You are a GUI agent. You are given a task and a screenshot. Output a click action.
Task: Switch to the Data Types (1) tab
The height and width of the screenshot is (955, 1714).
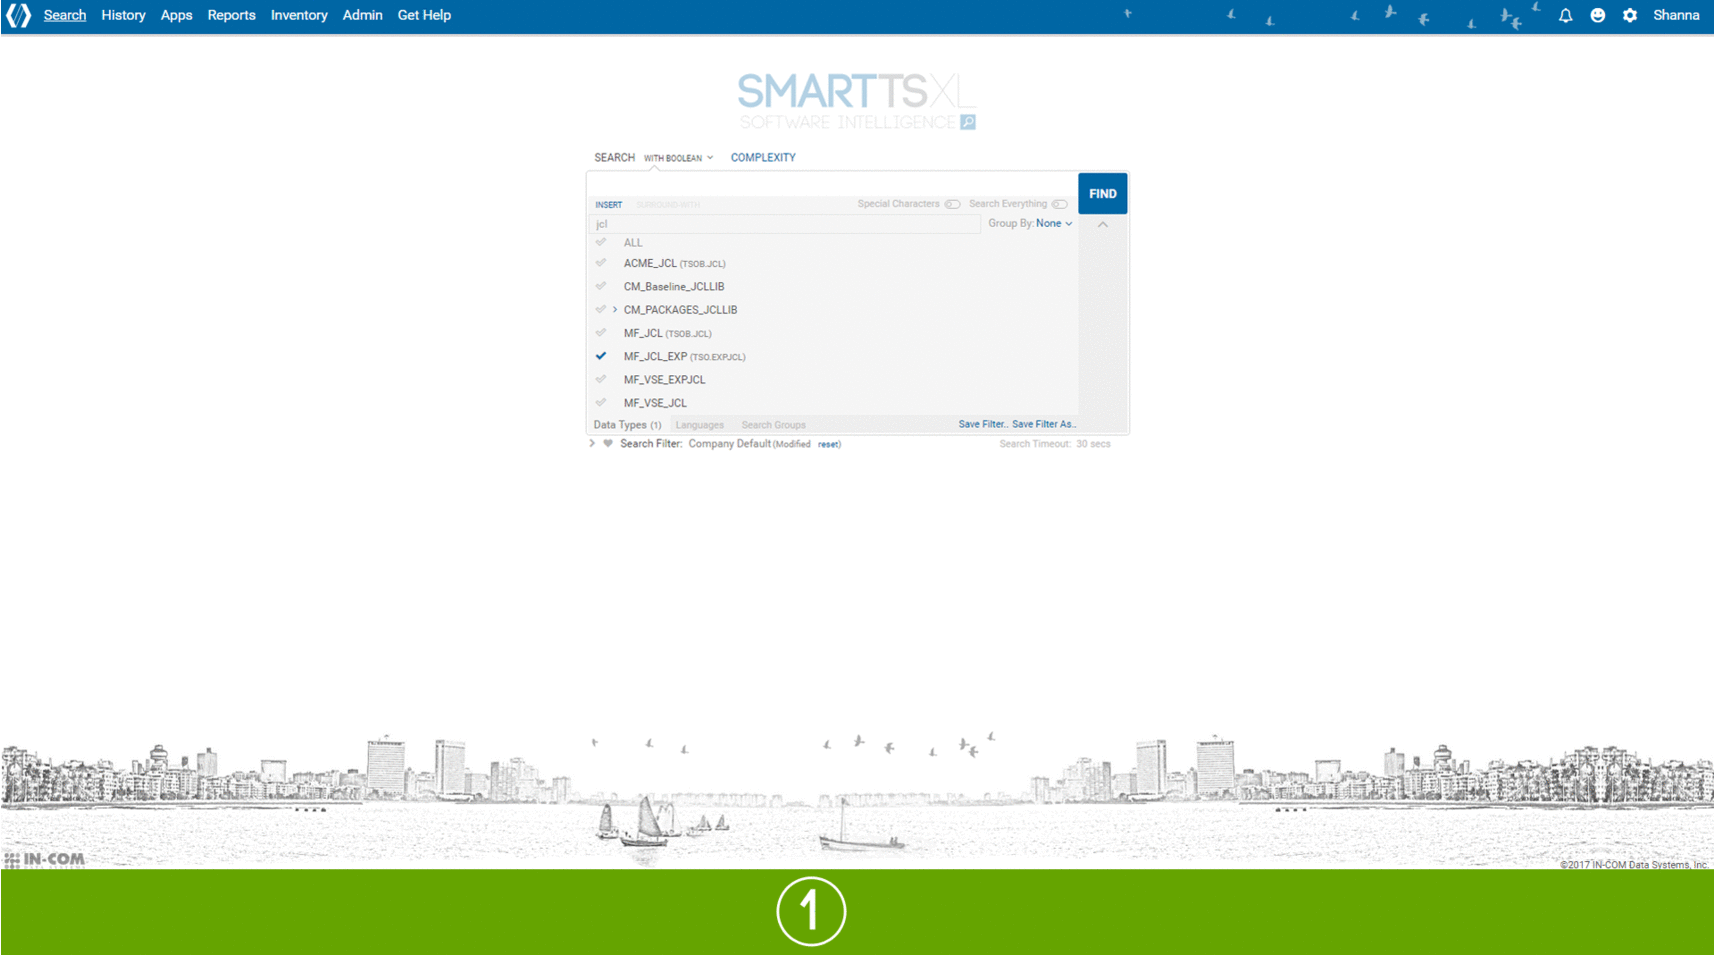coord(627,425)
